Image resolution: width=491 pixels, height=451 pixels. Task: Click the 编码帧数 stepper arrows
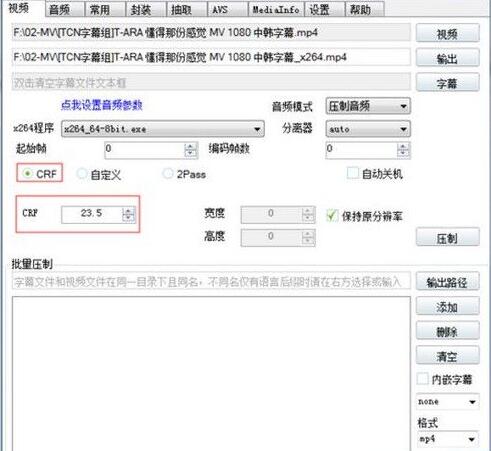pyautogui.click(x=403, y=150)
